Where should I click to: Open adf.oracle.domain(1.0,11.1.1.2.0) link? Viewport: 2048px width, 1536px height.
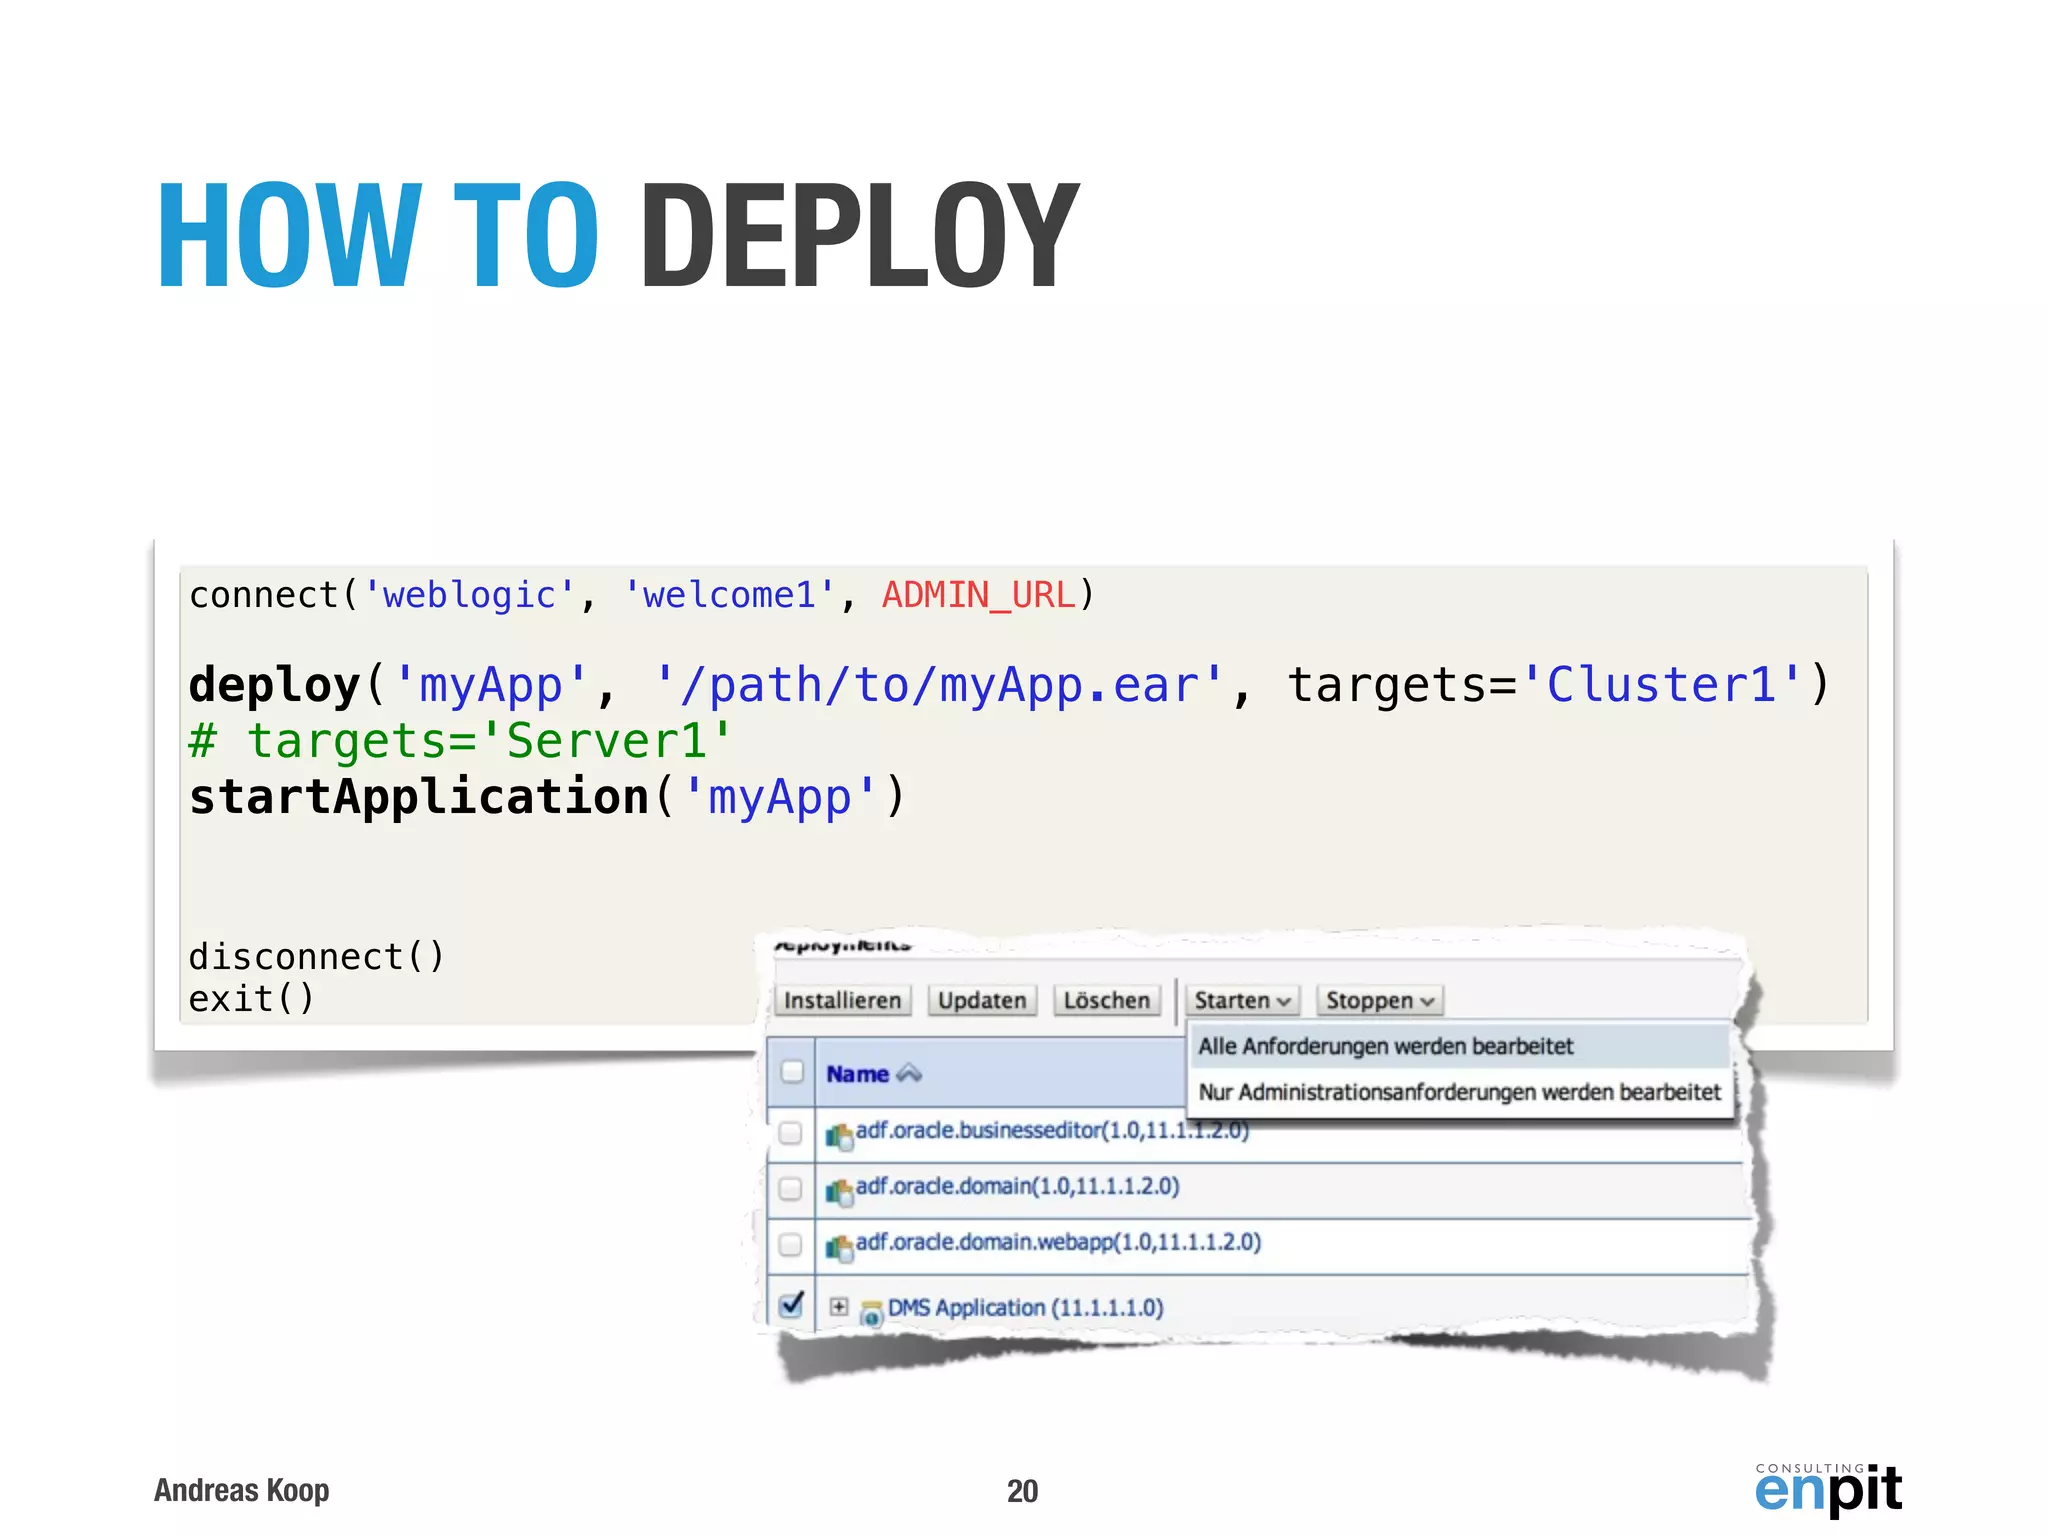coord(1017,1186)
